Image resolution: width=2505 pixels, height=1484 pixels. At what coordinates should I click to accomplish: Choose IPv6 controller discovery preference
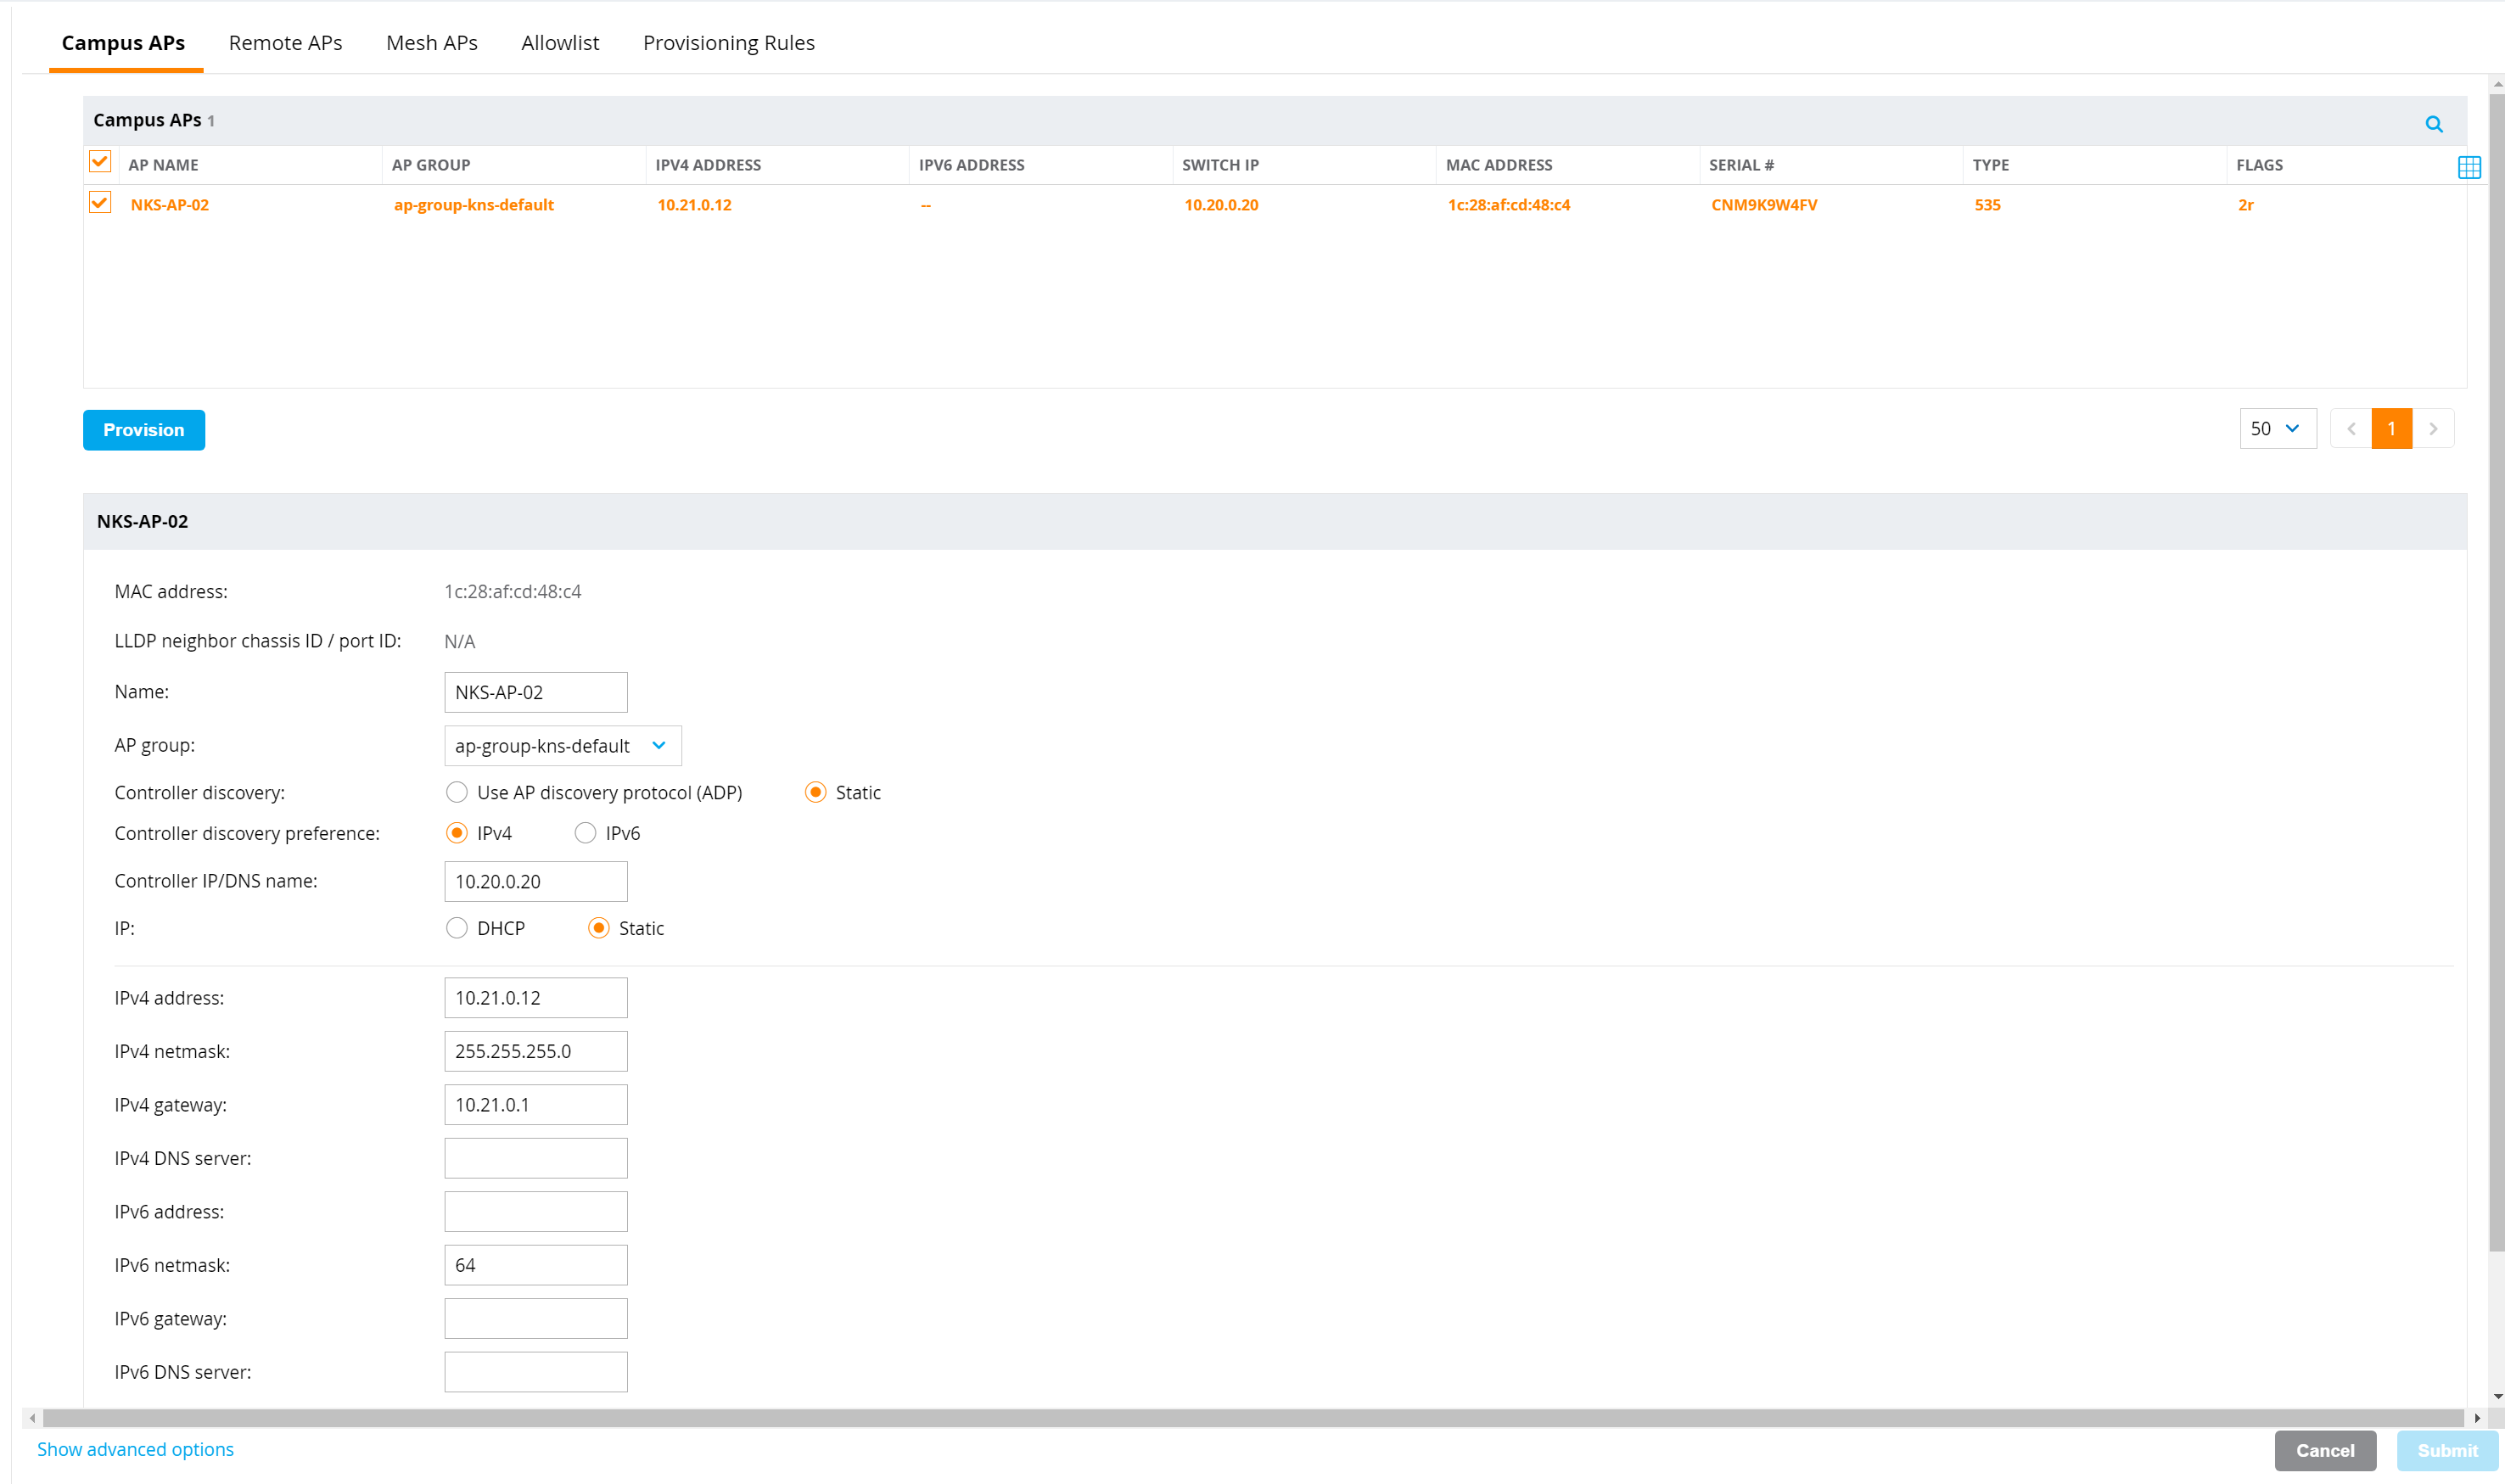point(585,832)
